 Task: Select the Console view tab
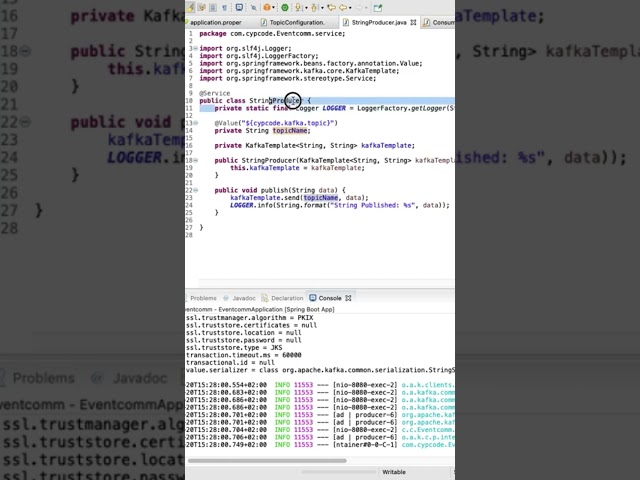click(330, 298)
